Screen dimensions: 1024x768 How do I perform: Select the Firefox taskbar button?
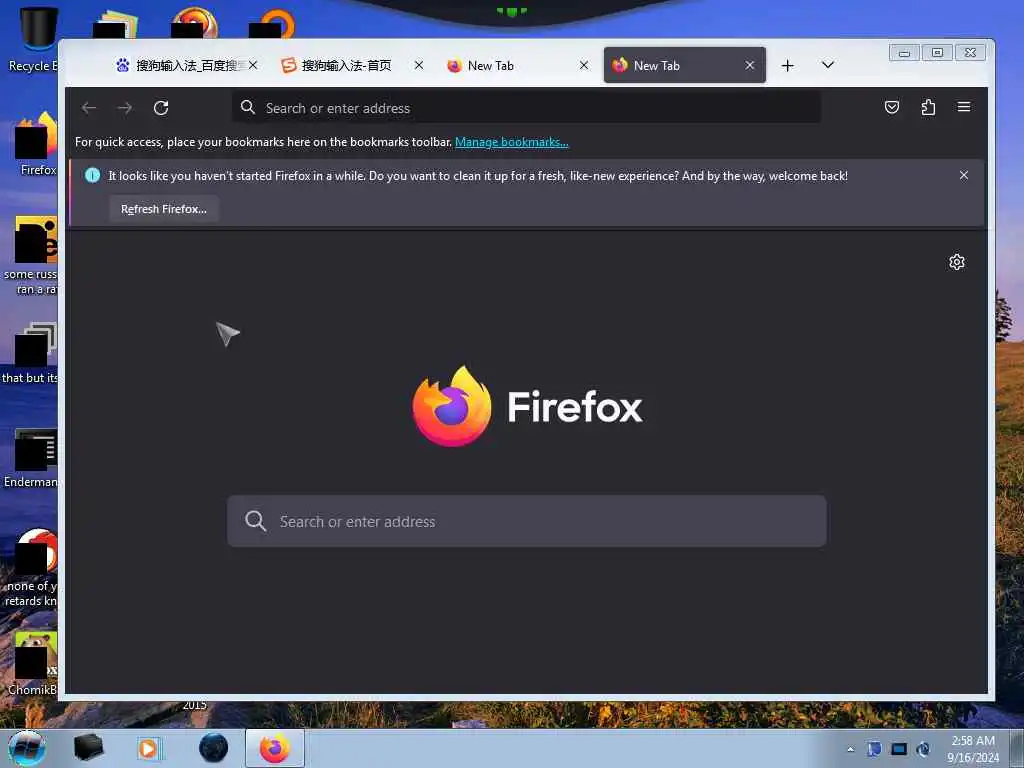(x=275, y=748)
